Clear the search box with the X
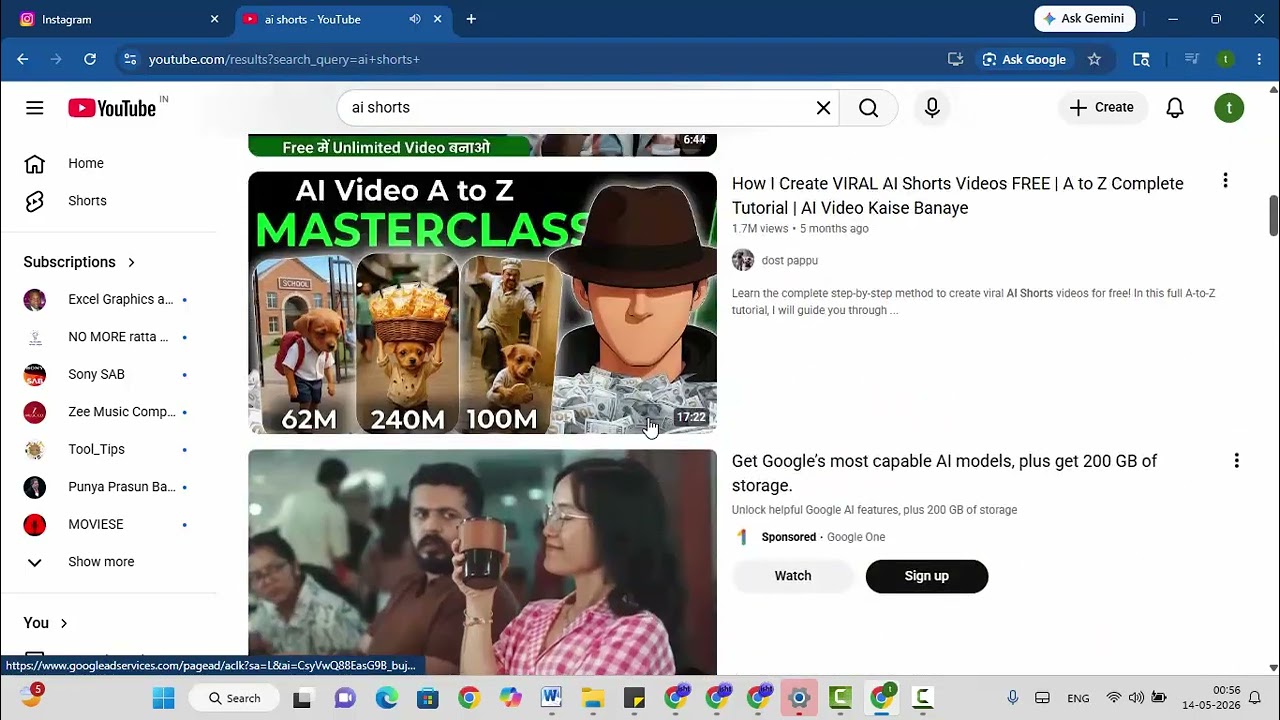This screenshot has width=1280, height=720. [x=823, y=108]
